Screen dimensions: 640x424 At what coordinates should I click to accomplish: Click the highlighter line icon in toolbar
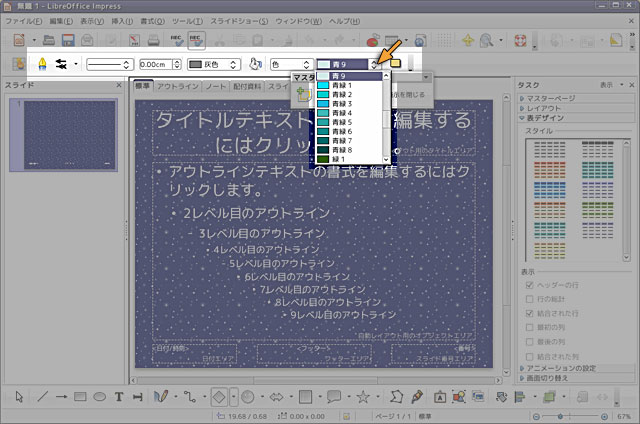(x=43, y=64)
